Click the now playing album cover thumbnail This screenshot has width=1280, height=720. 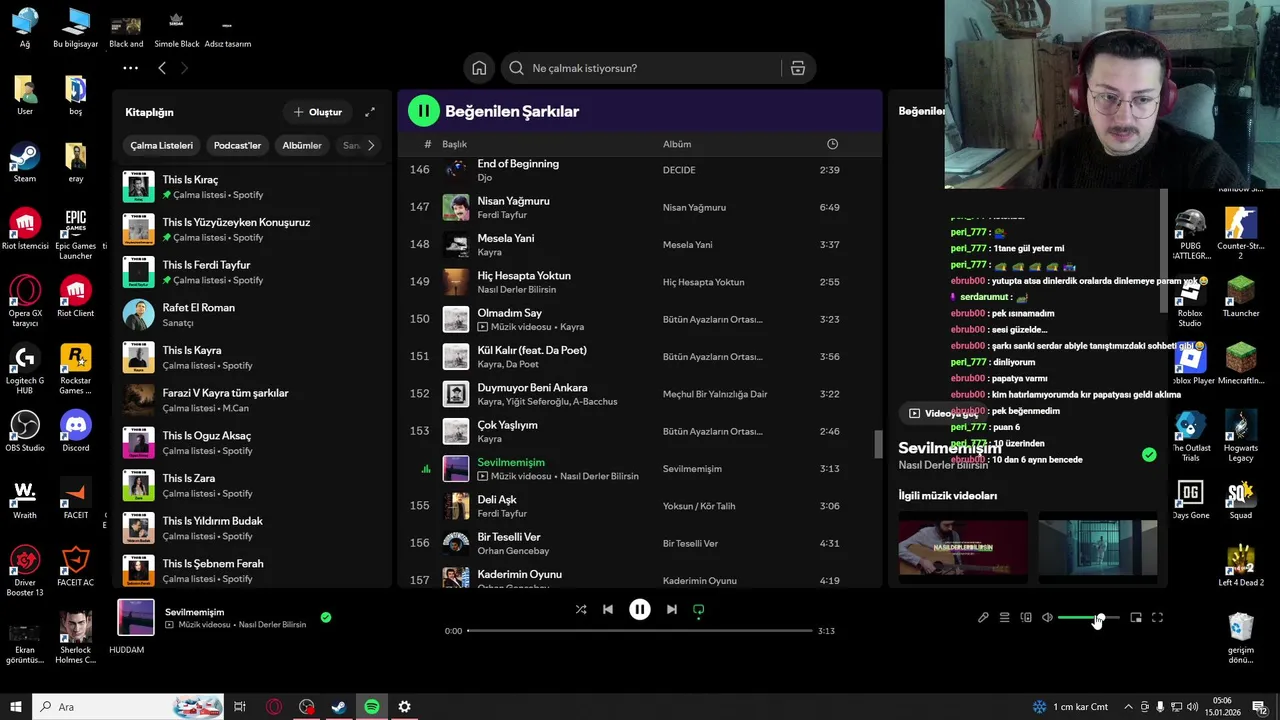point(136,617)
